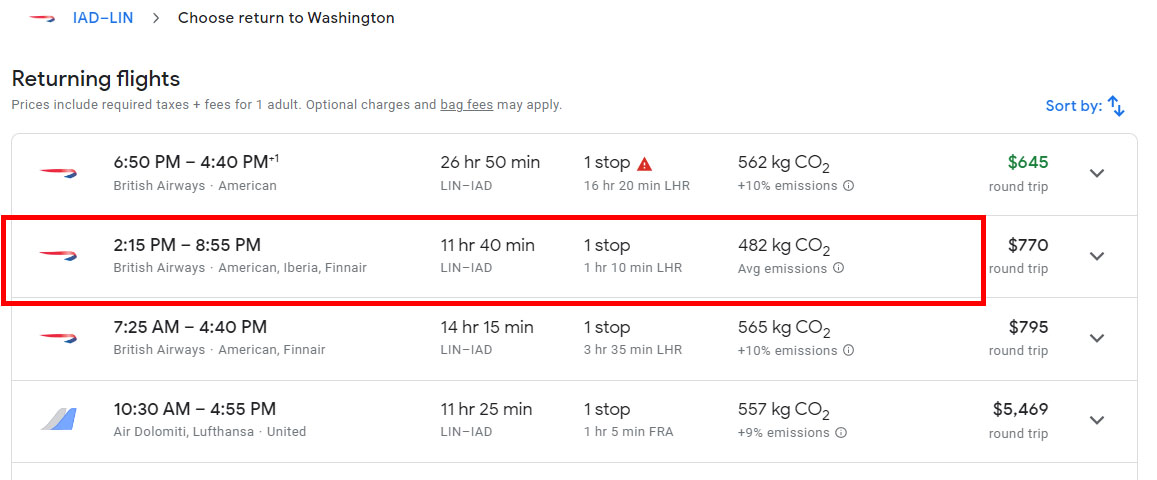
Task: Click British Airways logo on 7:25 AM flight
Action: pyautogui.click(x=59, y=337)
